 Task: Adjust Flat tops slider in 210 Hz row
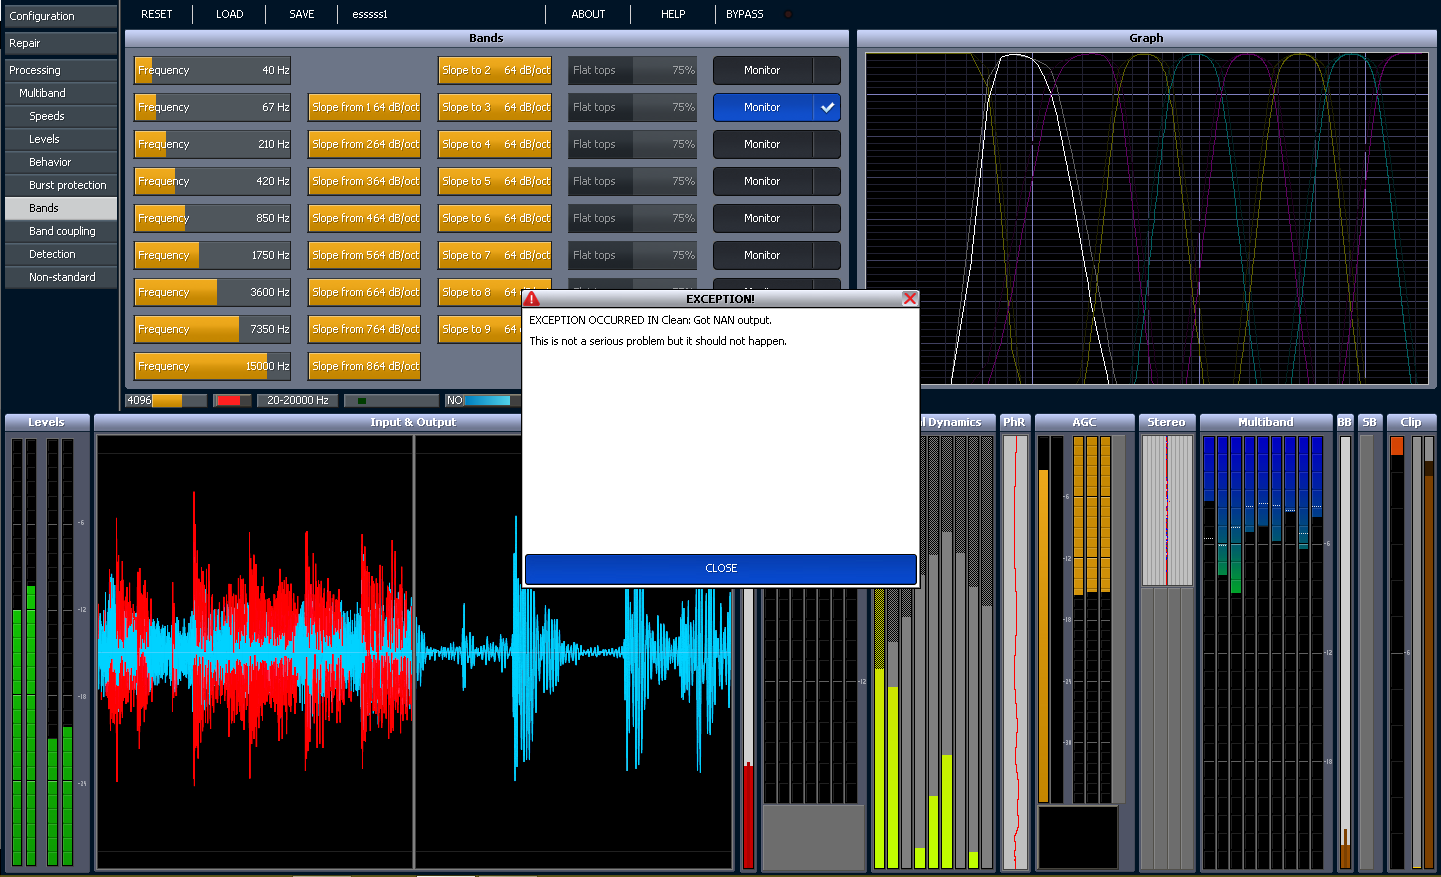[632, 144]
